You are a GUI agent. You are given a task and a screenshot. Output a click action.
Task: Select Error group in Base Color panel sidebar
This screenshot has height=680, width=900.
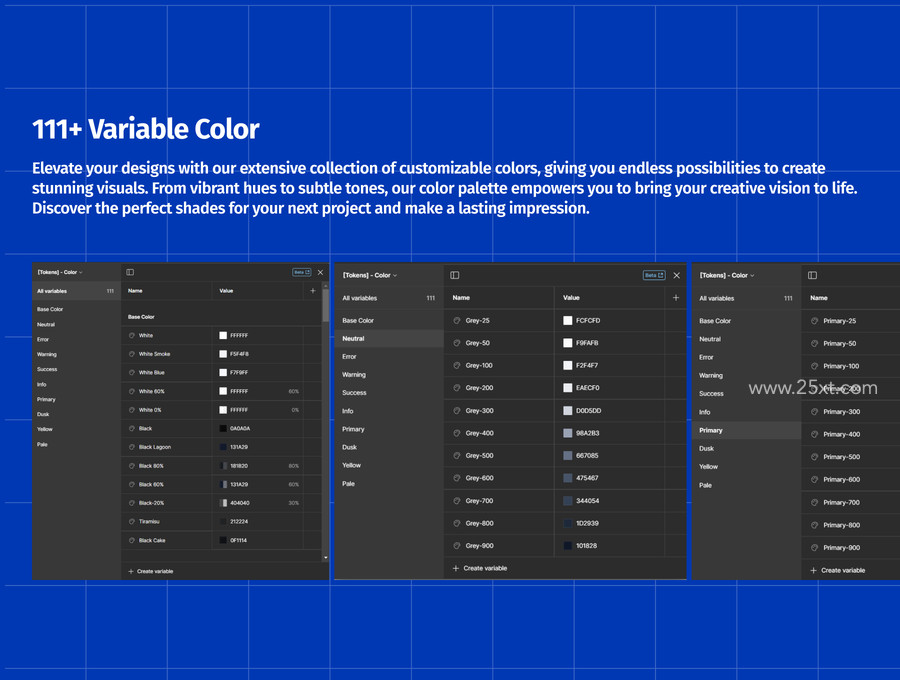point(43,340)
